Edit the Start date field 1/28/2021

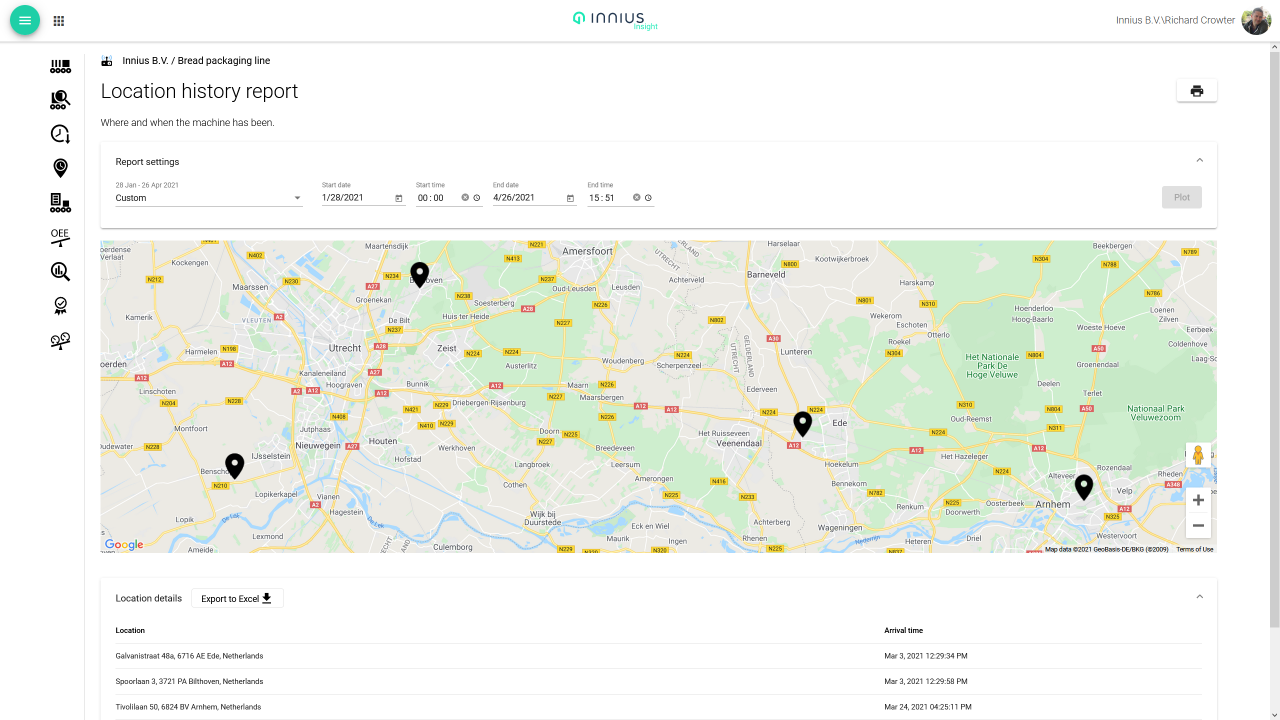[x=356, y=198]
